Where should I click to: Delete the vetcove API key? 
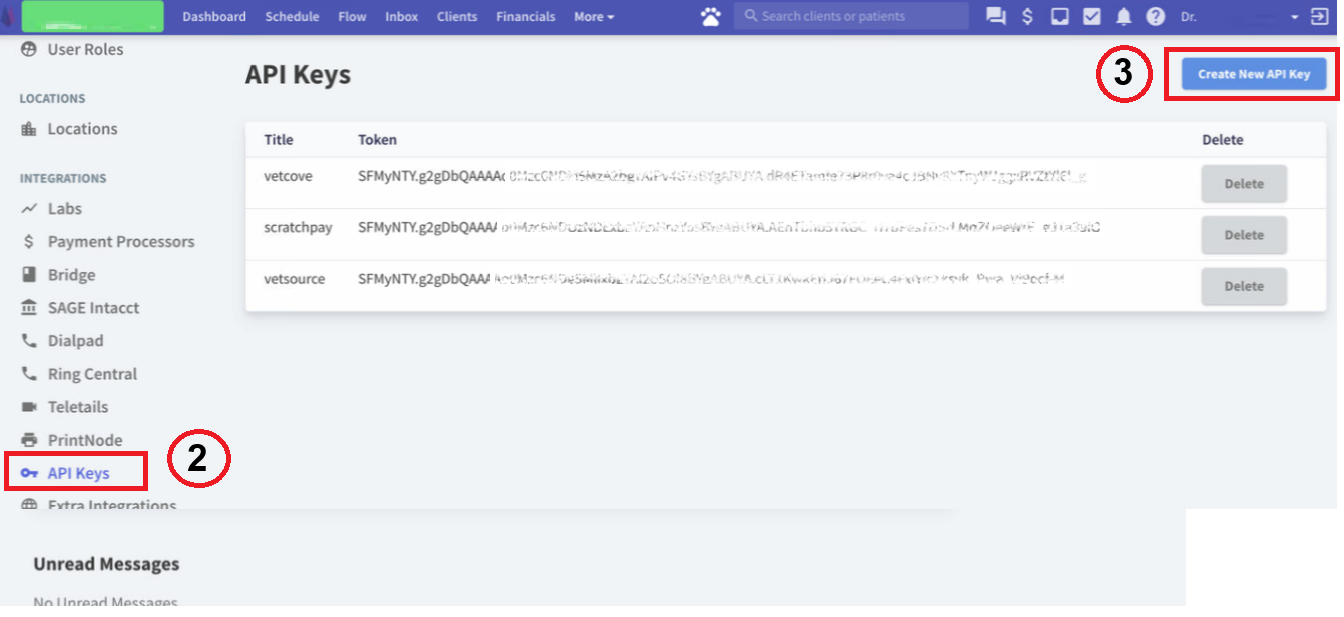[x=1244, y=184]
